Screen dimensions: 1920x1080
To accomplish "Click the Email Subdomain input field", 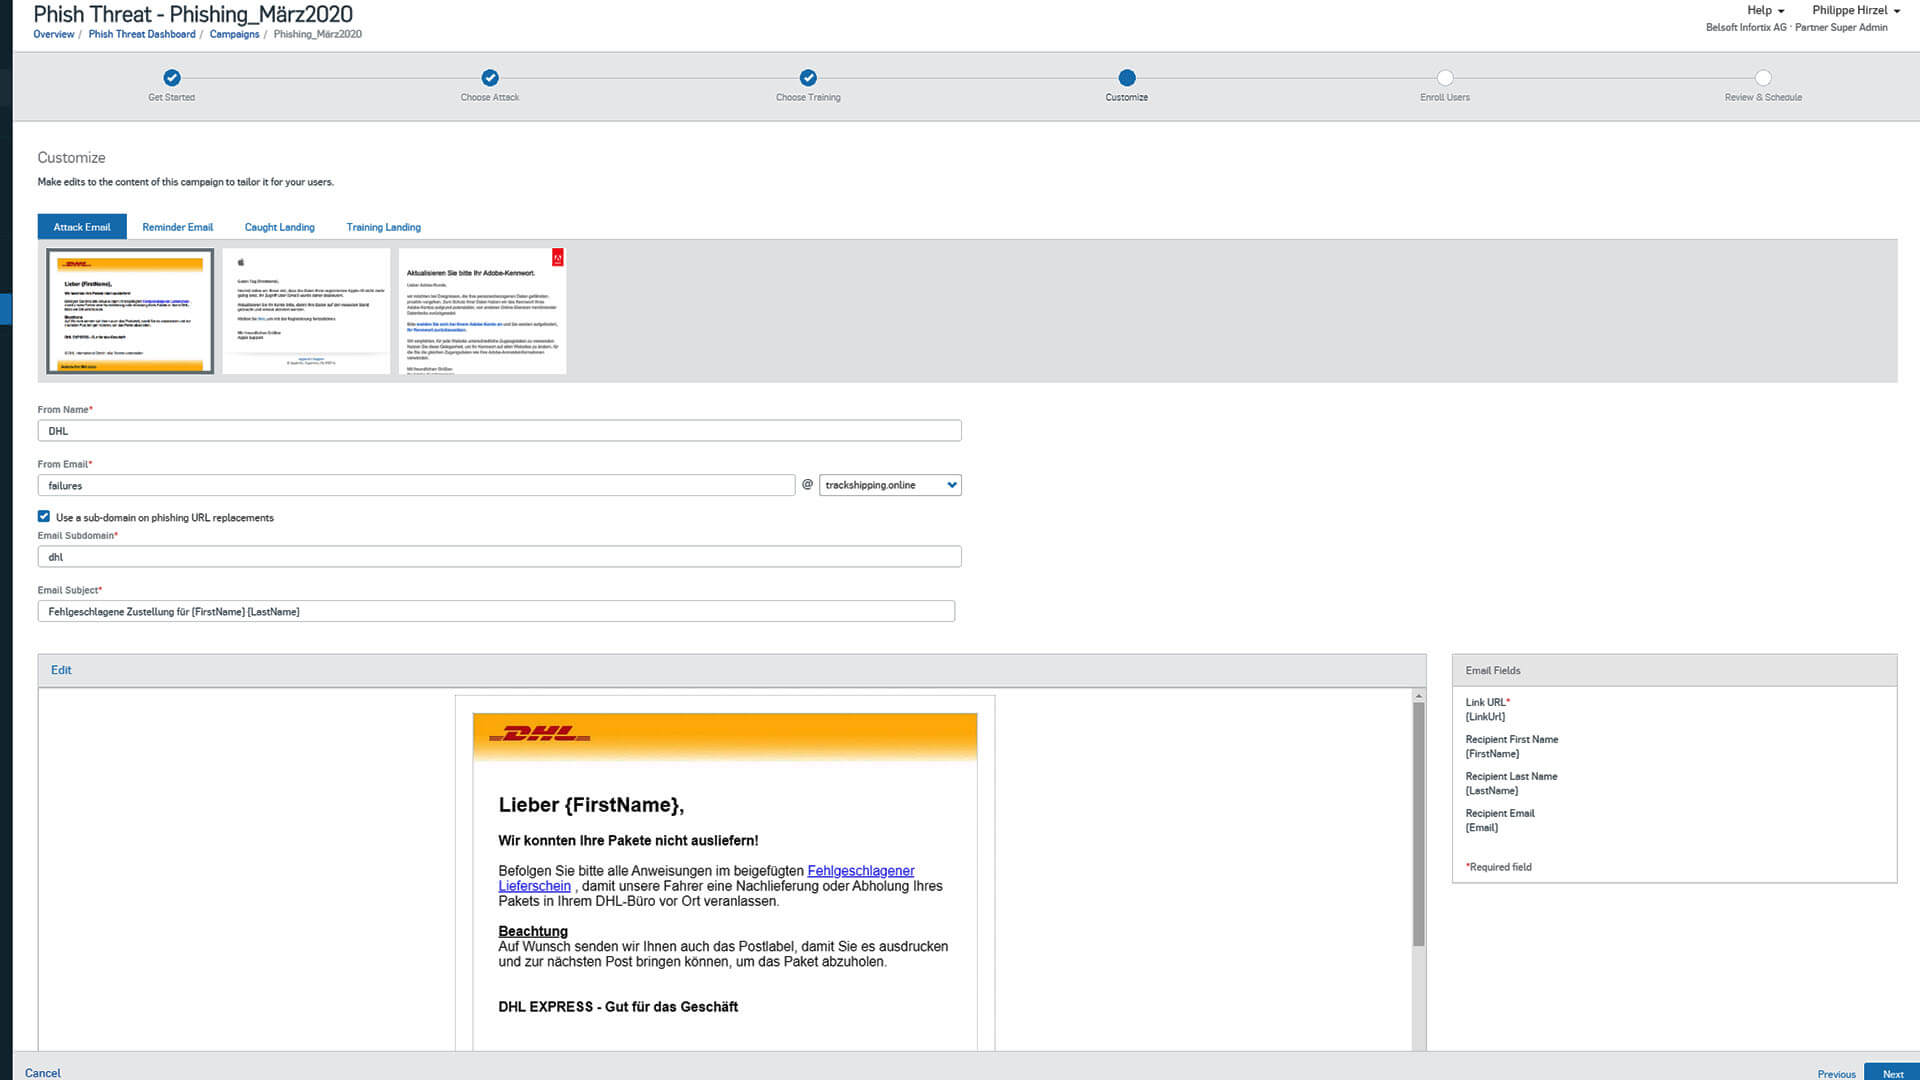I will (499, 557).
